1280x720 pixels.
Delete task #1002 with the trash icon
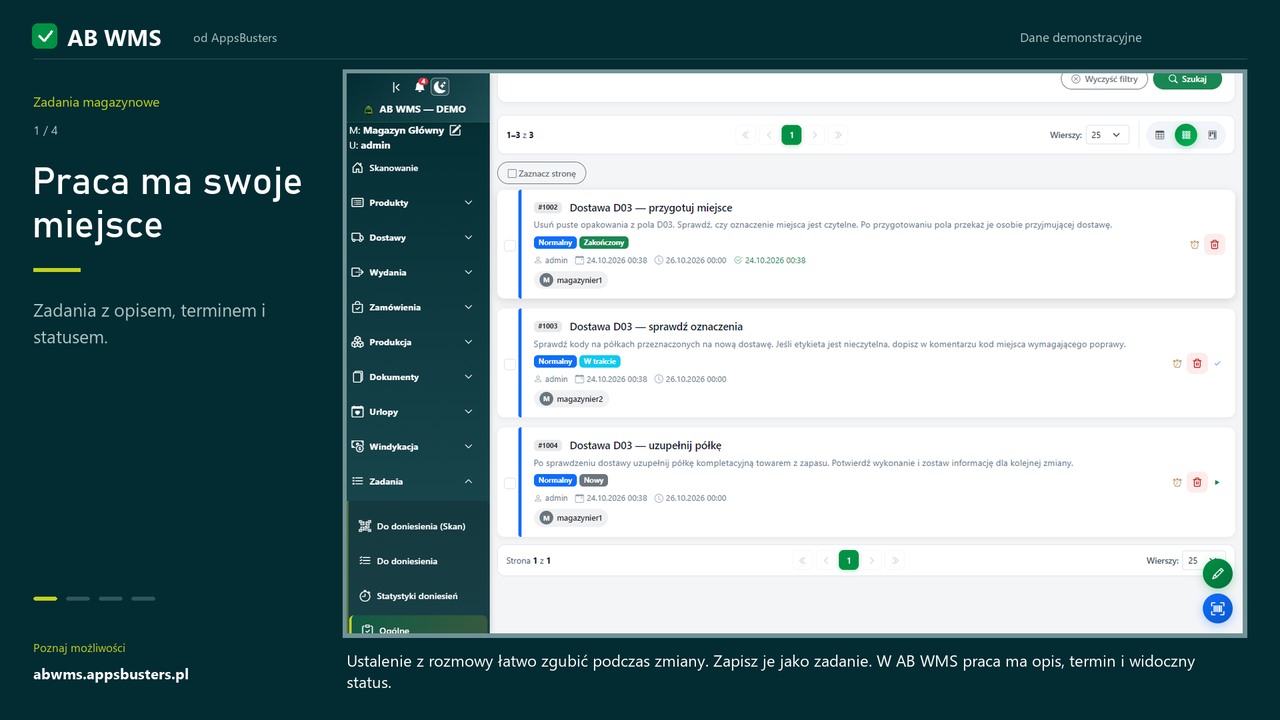(1214, 244)
